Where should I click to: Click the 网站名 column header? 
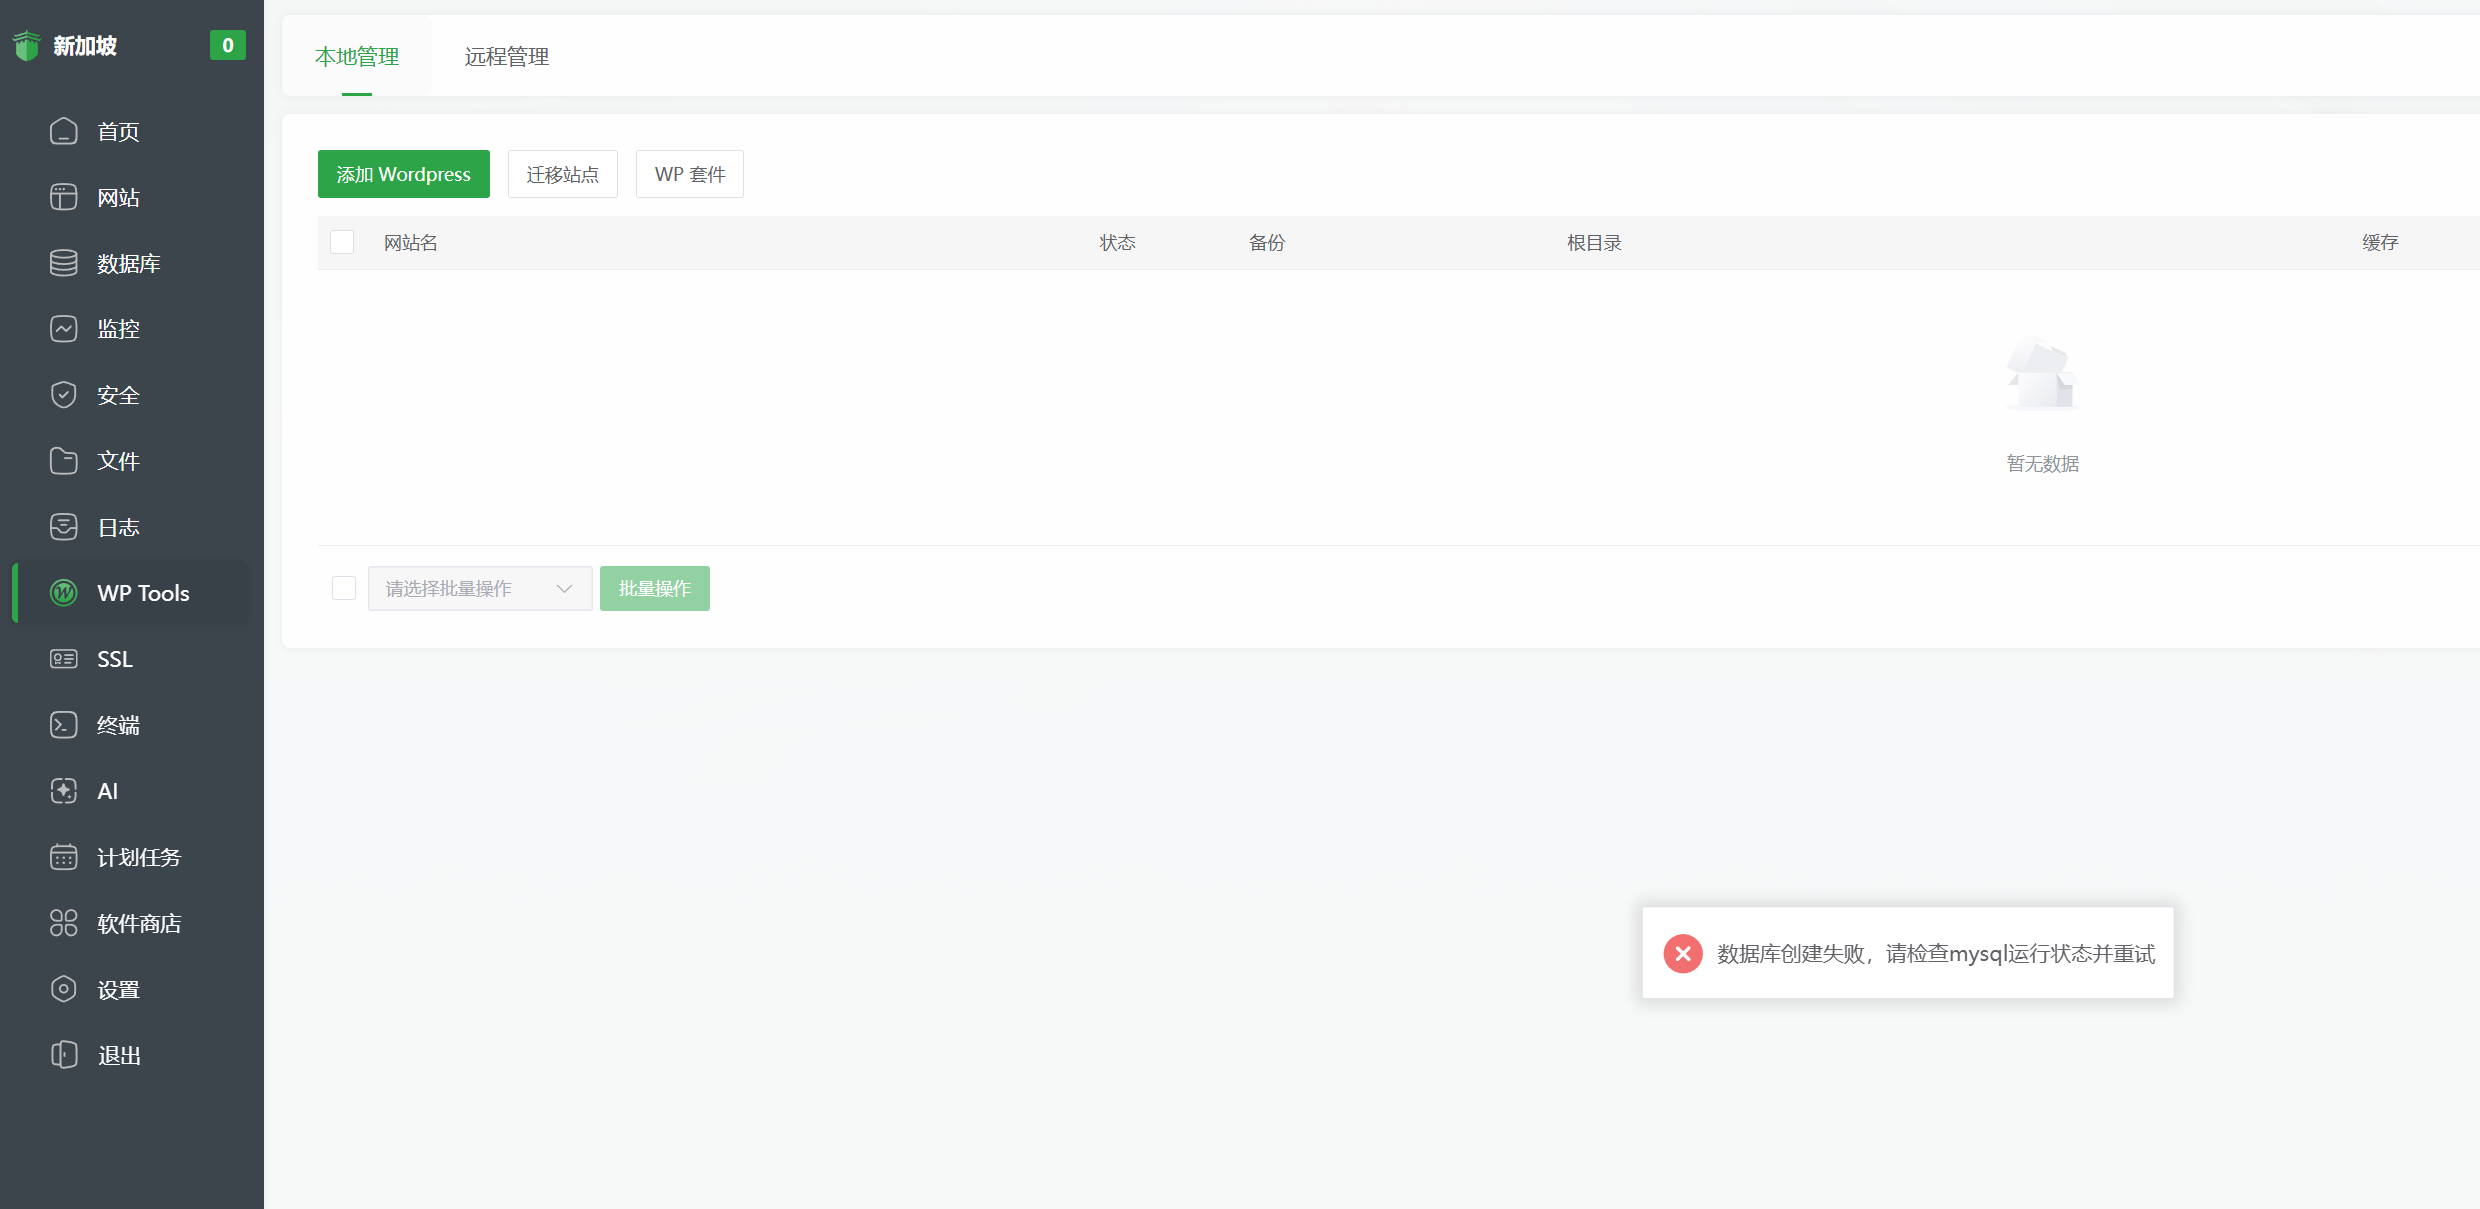click(x=411, y=242)
